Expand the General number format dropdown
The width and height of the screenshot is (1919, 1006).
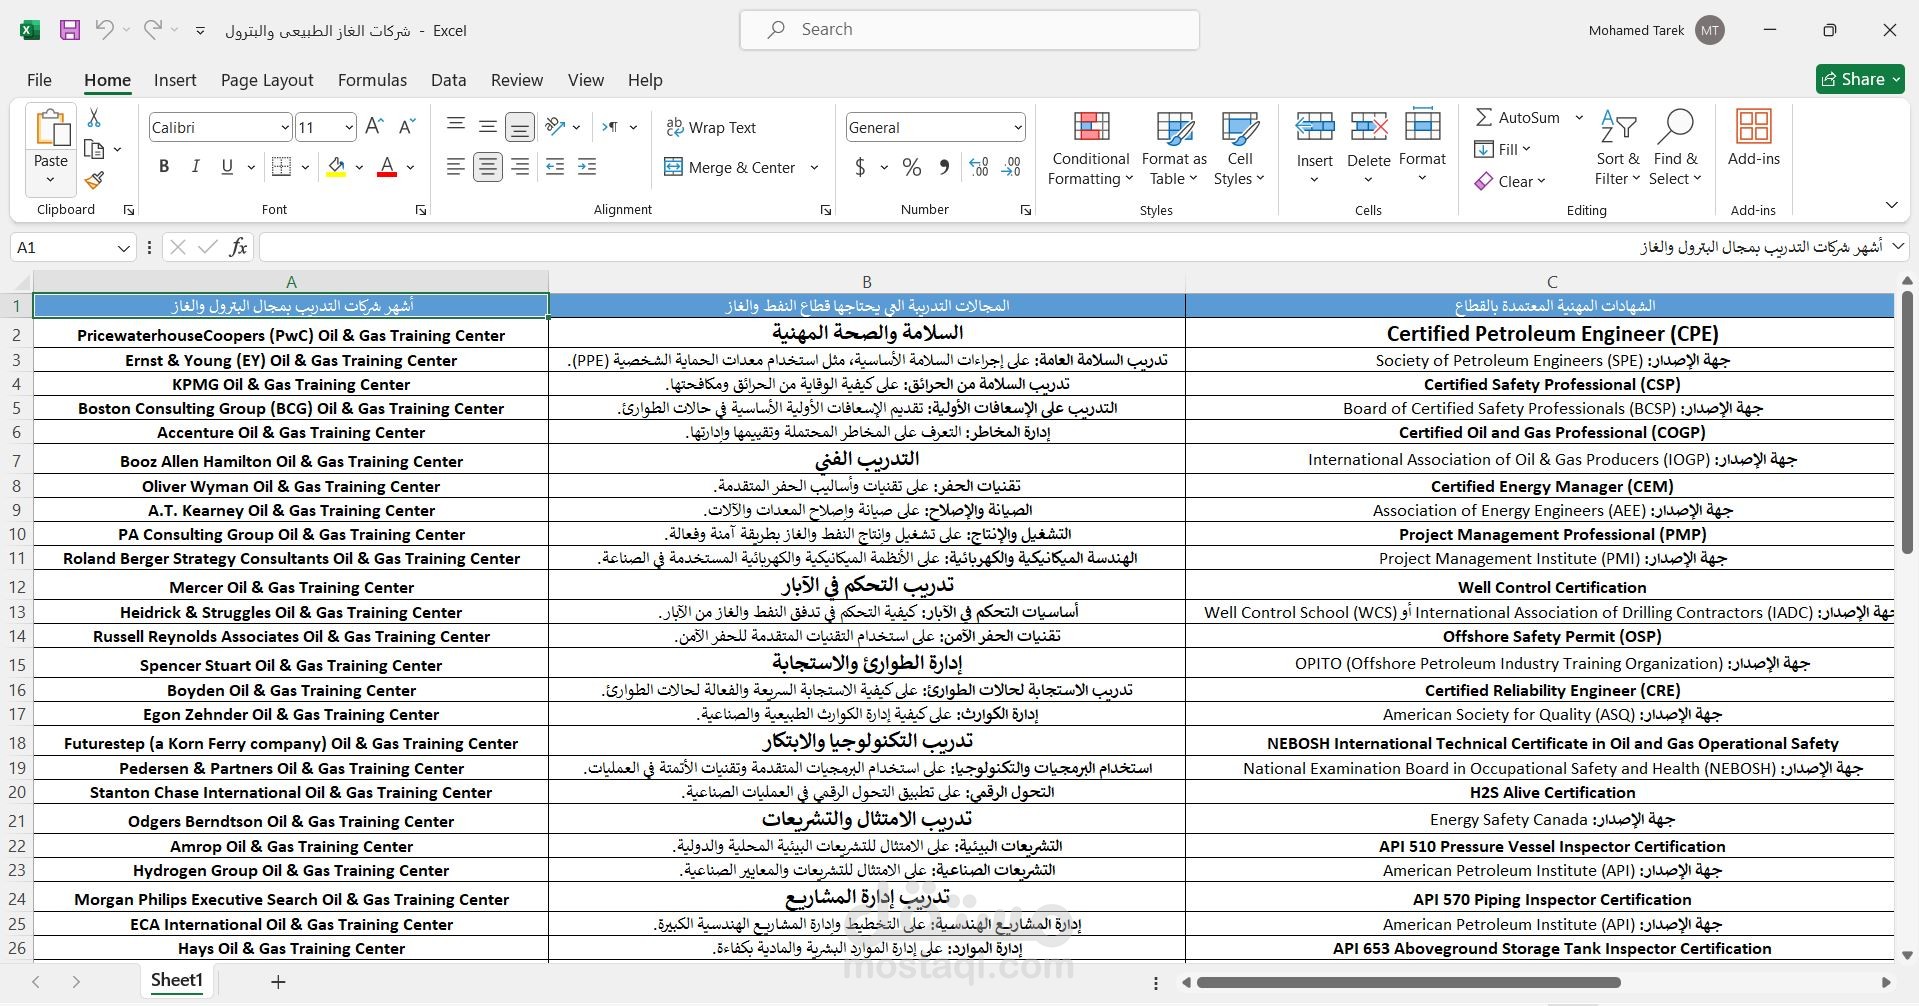point(1017,127)
